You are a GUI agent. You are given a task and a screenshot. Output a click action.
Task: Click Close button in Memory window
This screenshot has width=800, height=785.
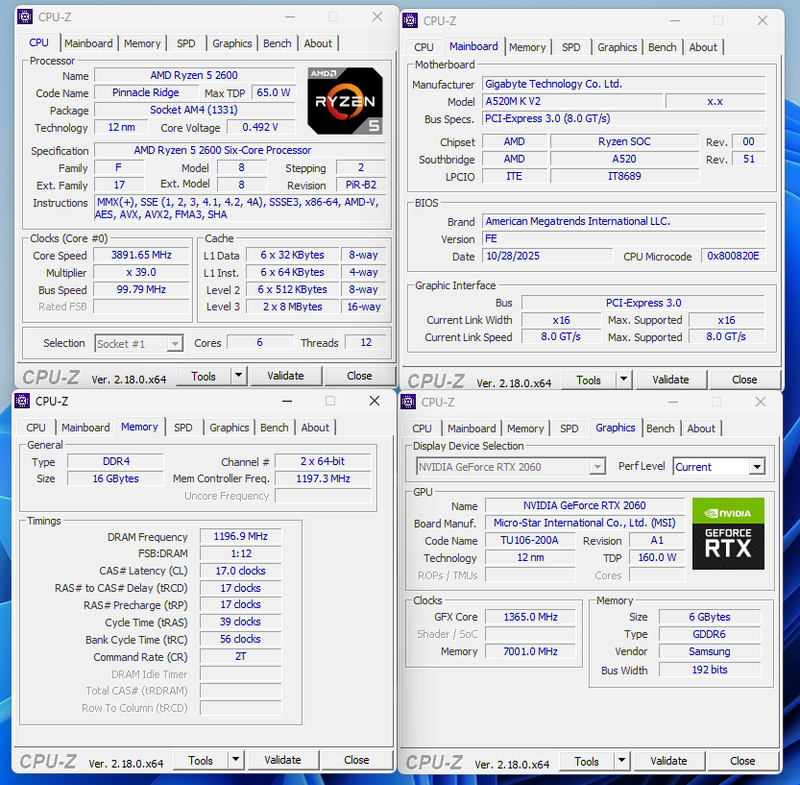click(356, 760)
